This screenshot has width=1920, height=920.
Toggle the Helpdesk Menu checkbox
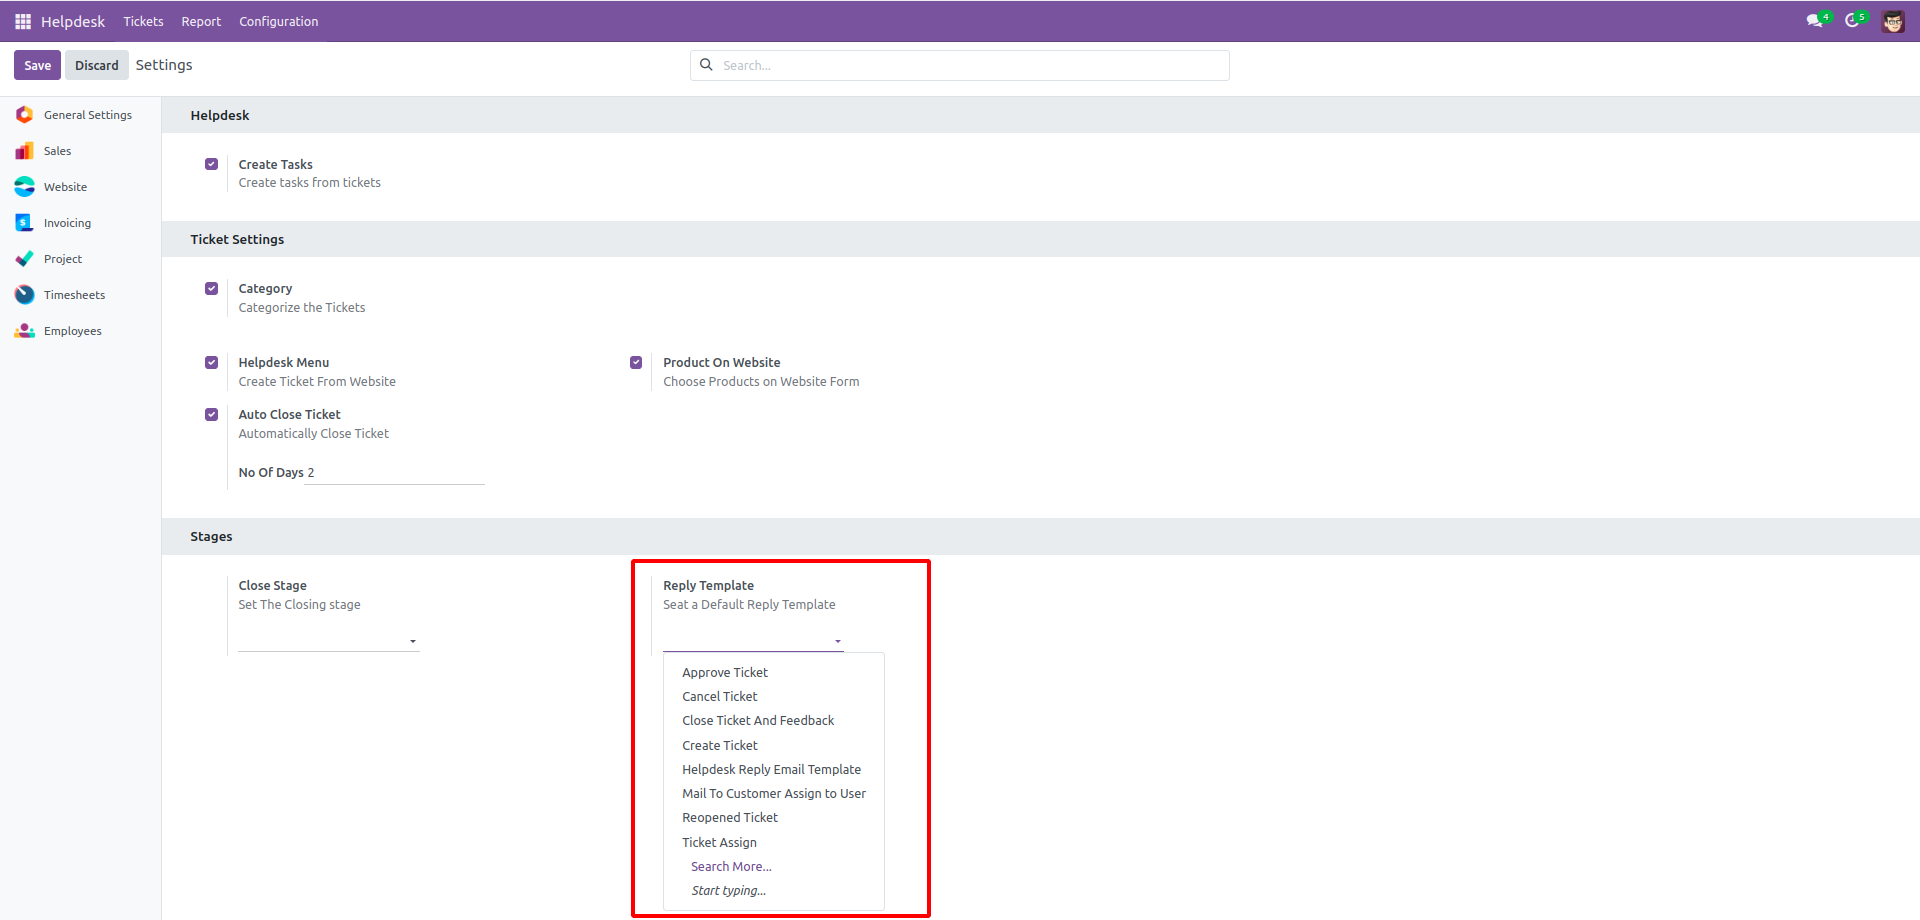(x=211, y=362)
